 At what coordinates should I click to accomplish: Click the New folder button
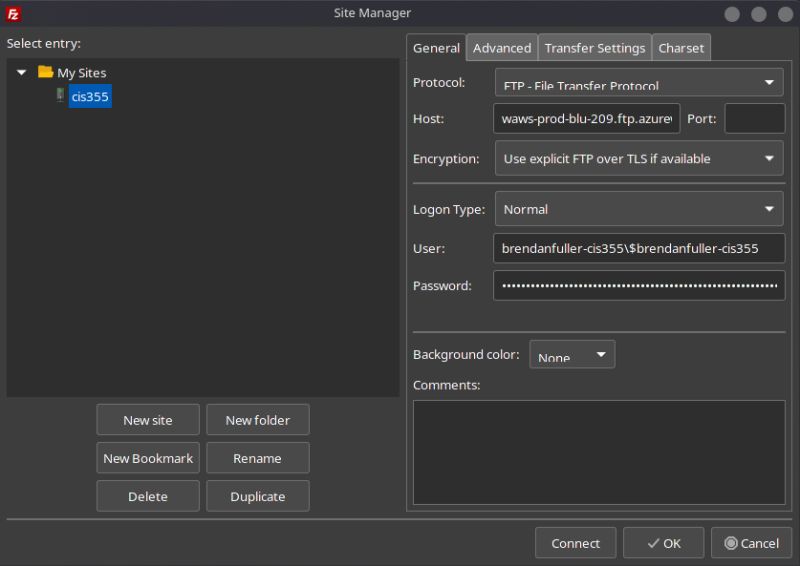(258, 420)
